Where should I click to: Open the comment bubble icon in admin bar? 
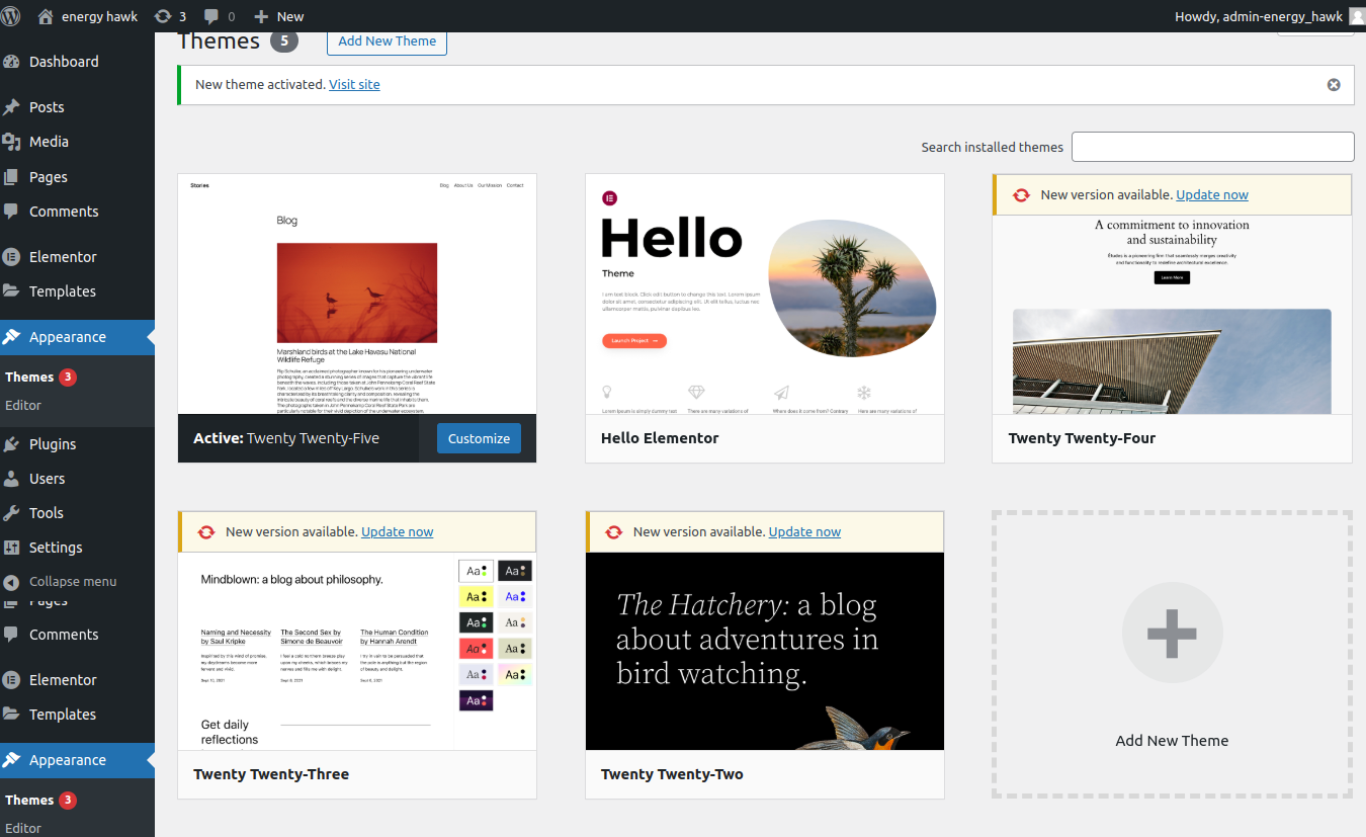(211, 16)
